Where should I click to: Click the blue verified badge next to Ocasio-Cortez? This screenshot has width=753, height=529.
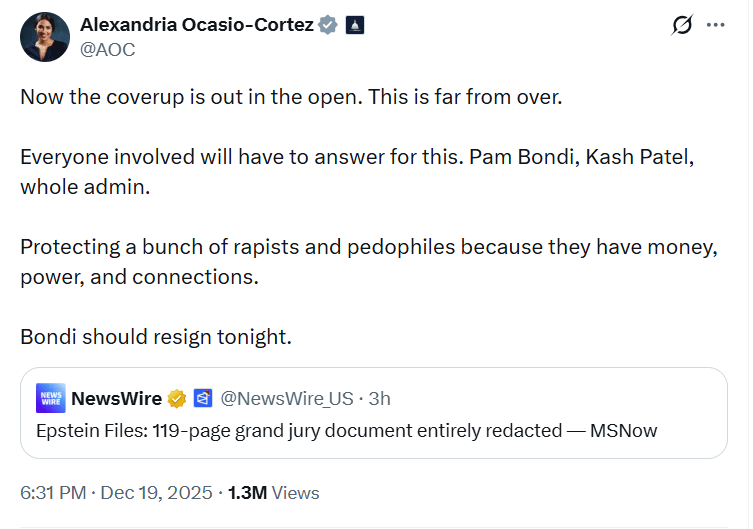pos(328,25)
